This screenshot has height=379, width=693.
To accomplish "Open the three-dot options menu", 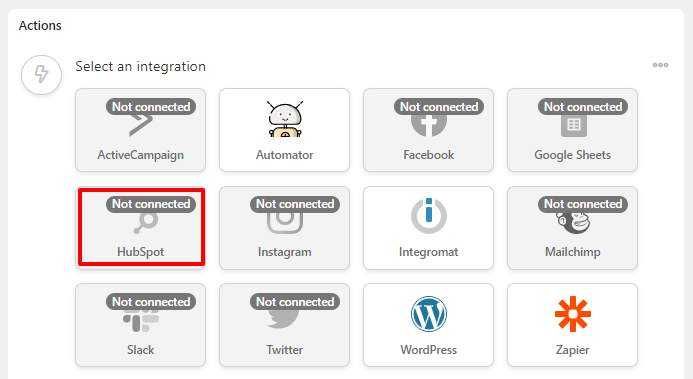I will [x=660, y=65].
